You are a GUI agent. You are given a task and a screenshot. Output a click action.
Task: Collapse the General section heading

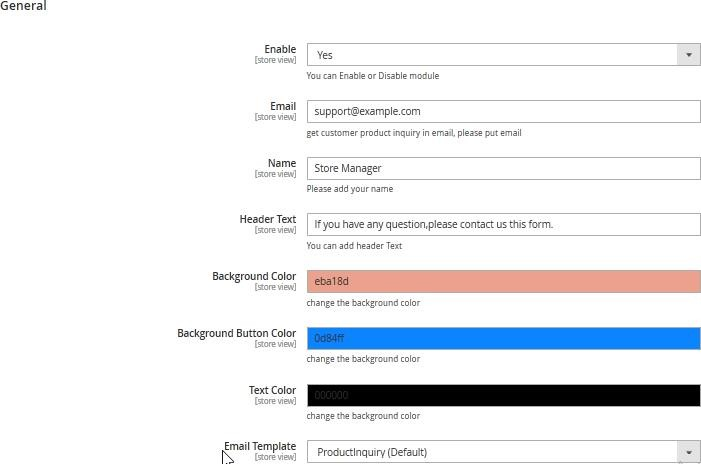(x=23, y=6)
